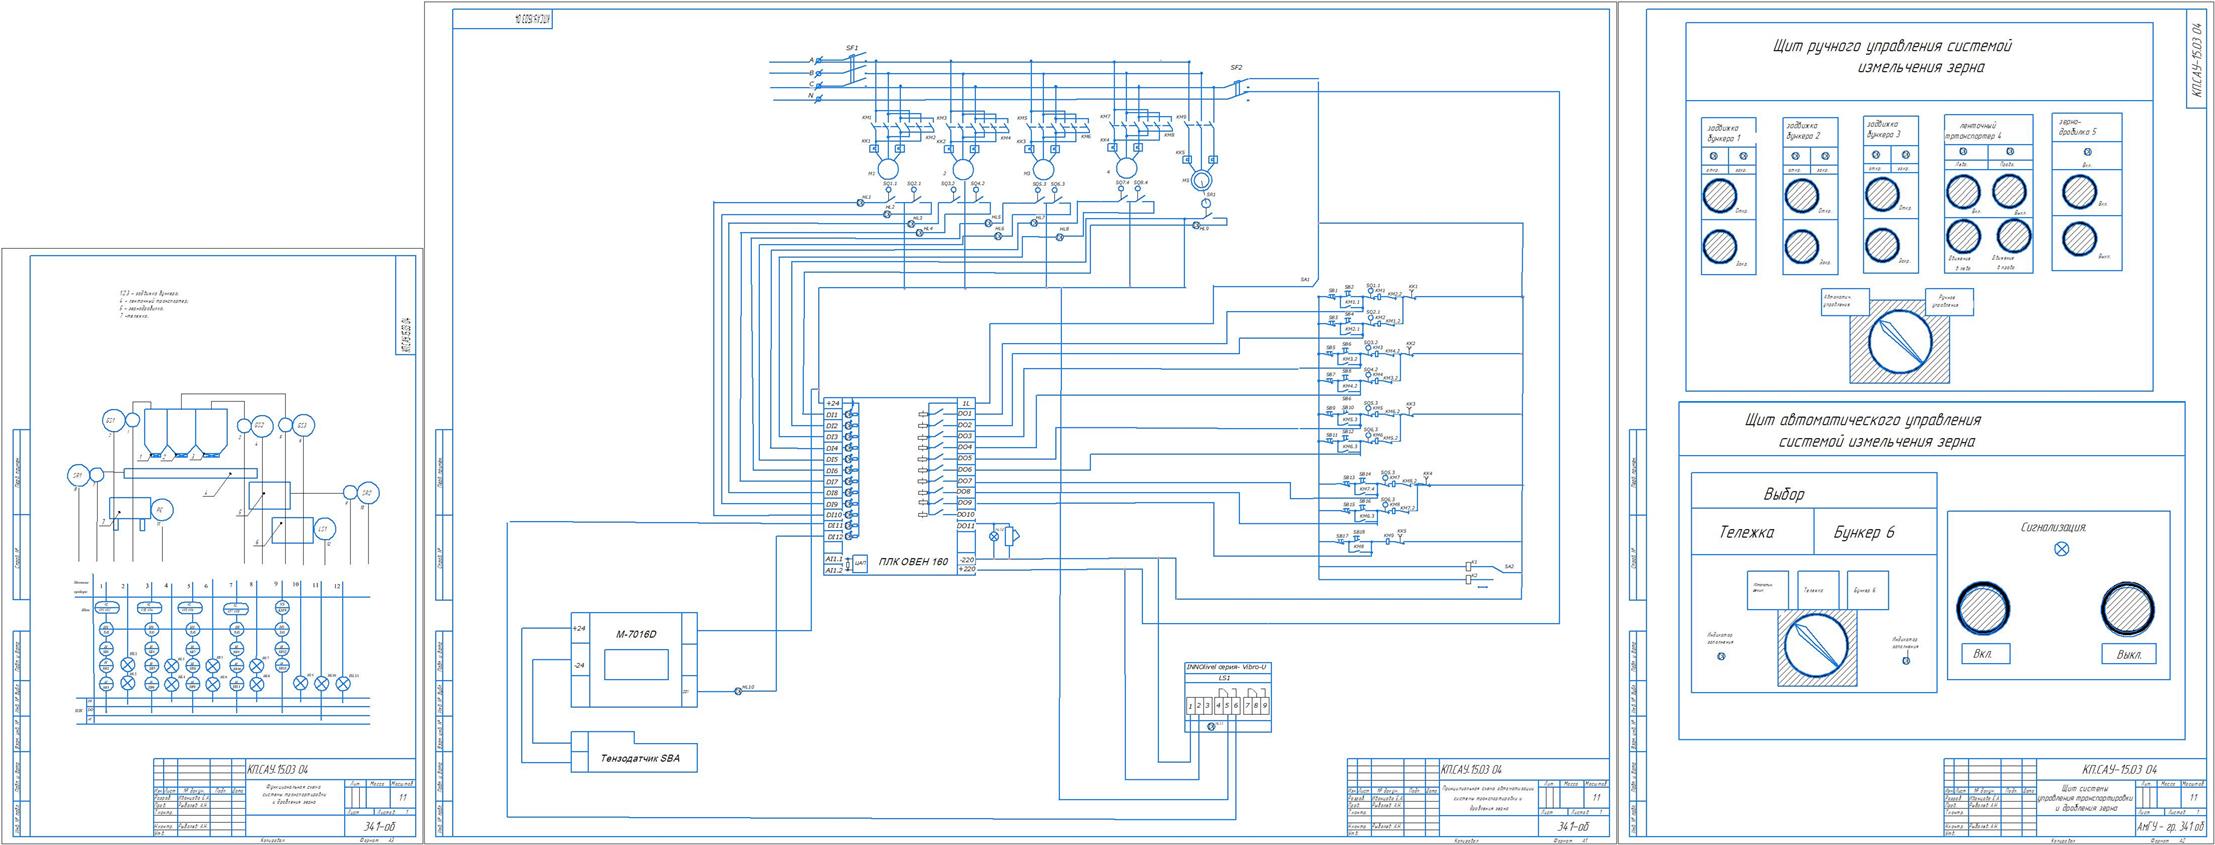The height and width of the screenshot is (845, 2215).
Task: Click the Выкл. label box in the Сигнализация section
Action: pos(2129,654)
